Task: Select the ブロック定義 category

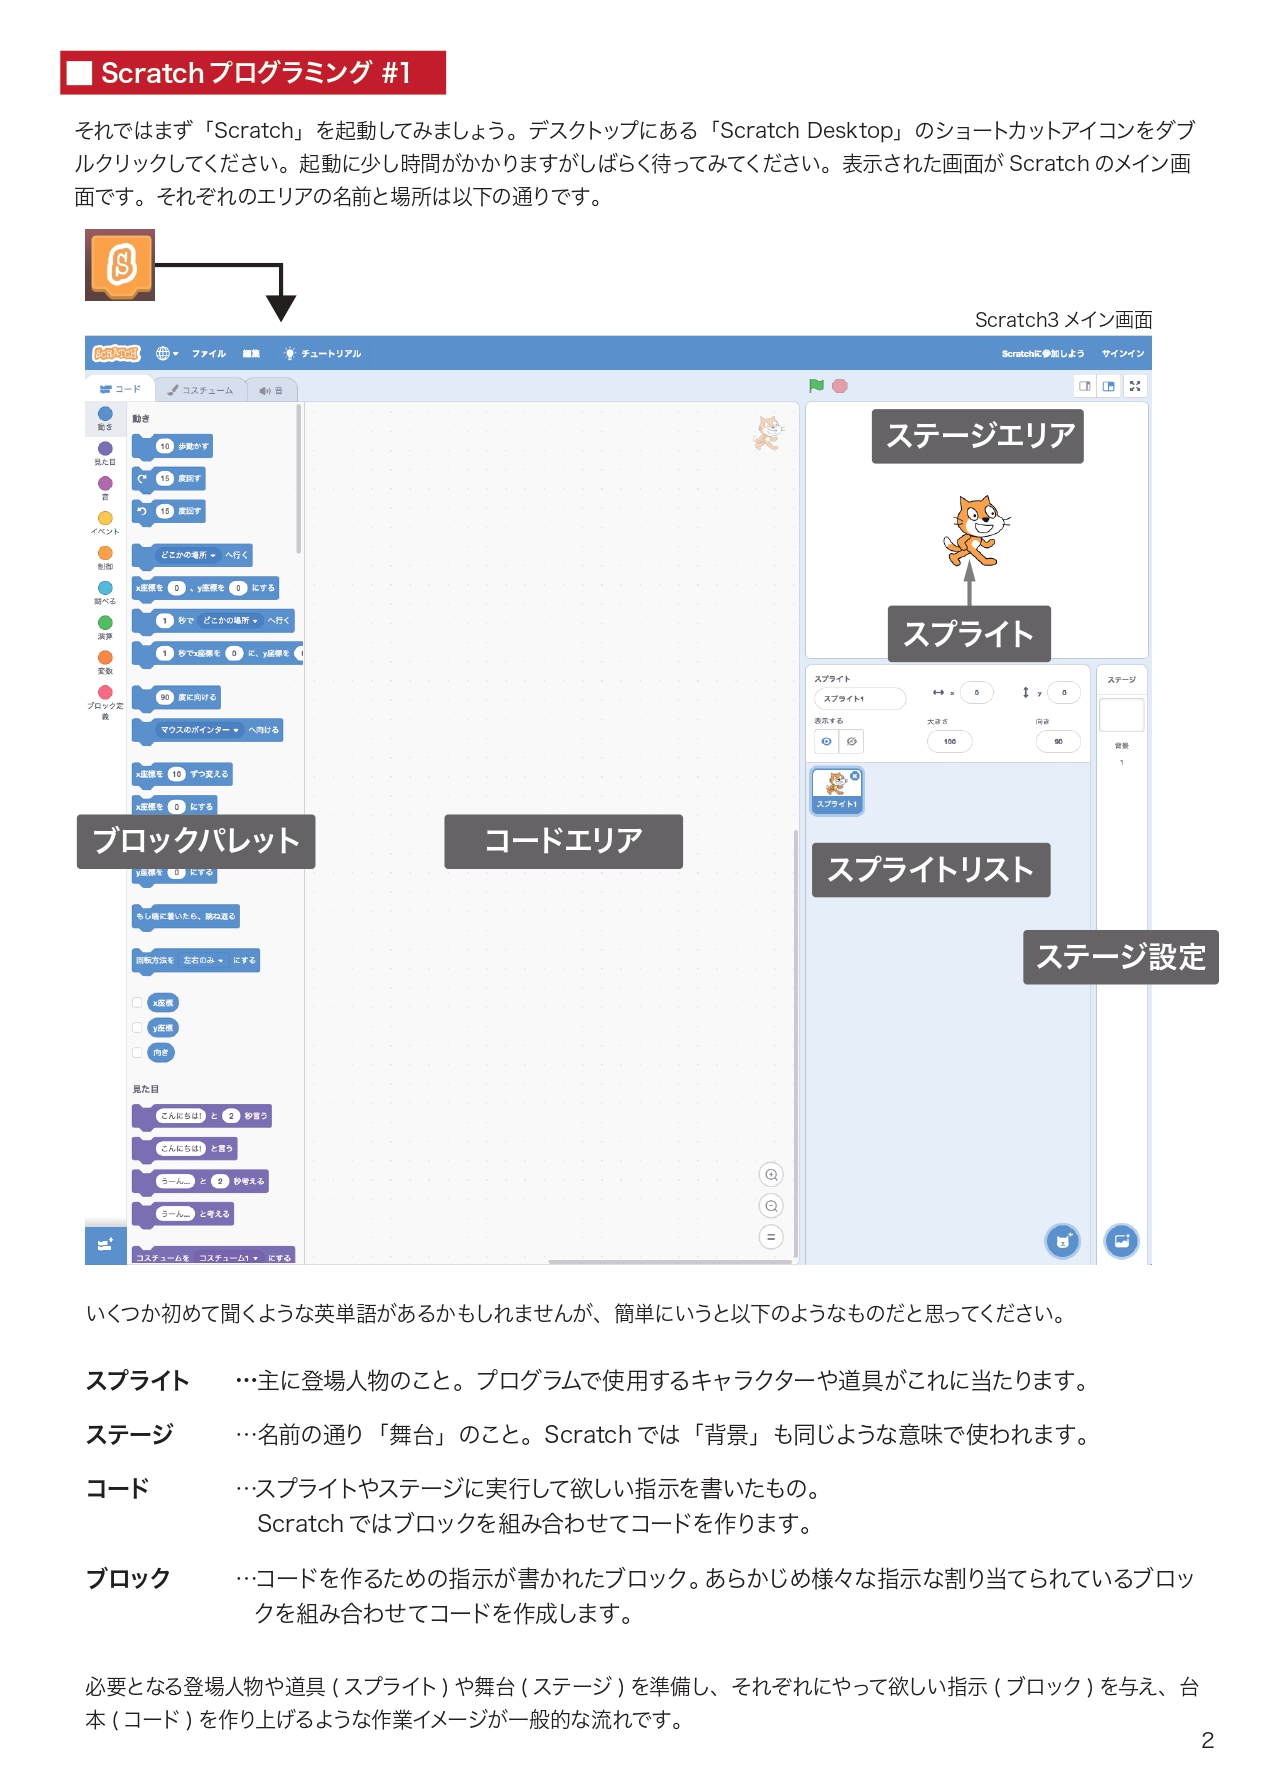Action: point(105,702)
